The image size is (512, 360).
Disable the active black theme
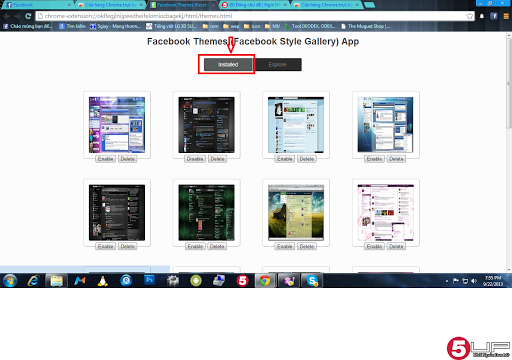tap(195, 159)
